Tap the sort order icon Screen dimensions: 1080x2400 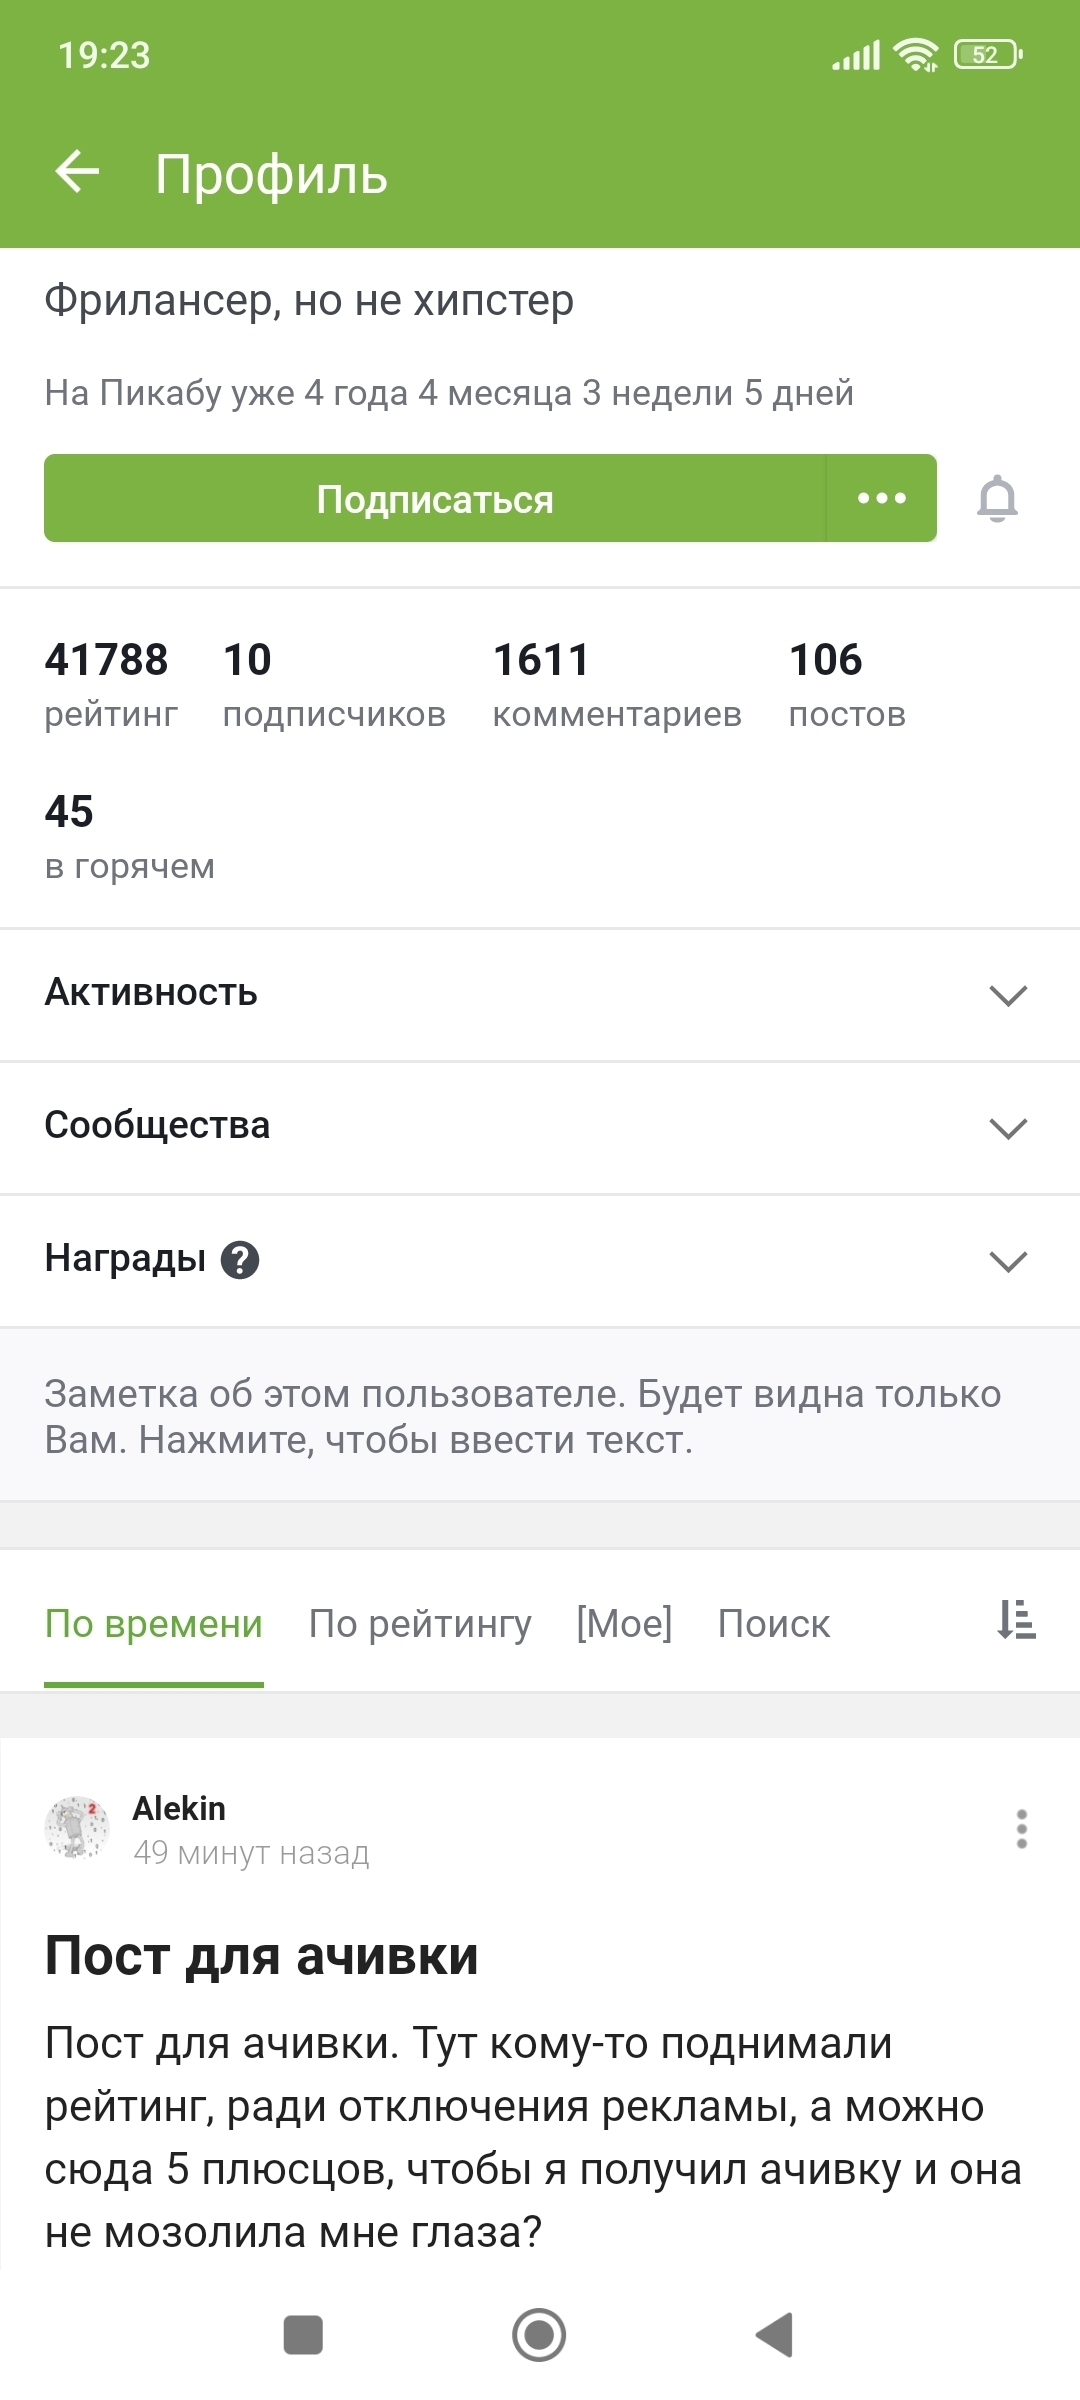point(1016,1619)
